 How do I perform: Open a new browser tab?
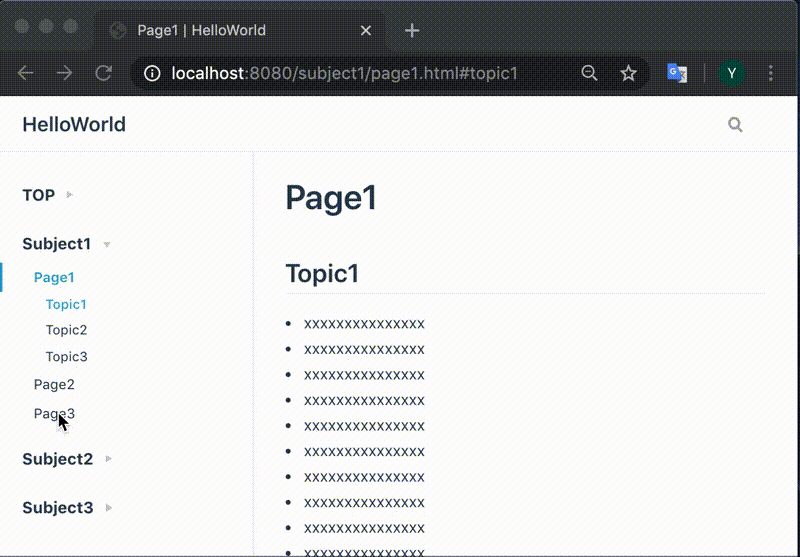point(412,30)
